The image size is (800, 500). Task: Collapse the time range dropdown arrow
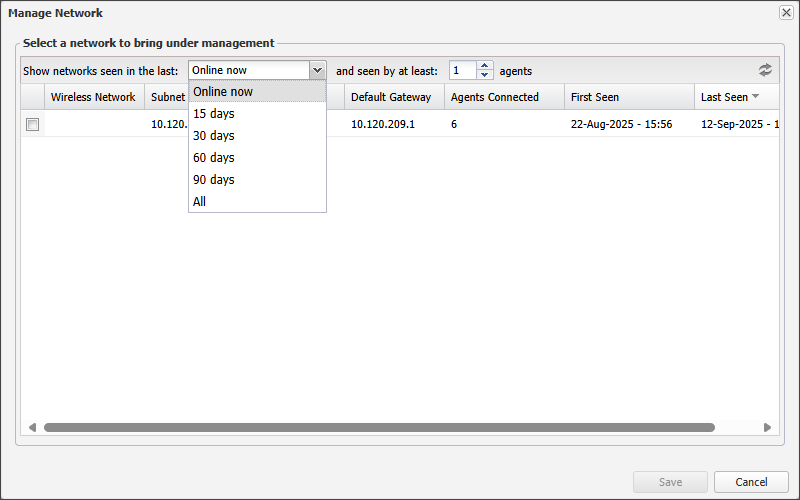tap(317, 70)
